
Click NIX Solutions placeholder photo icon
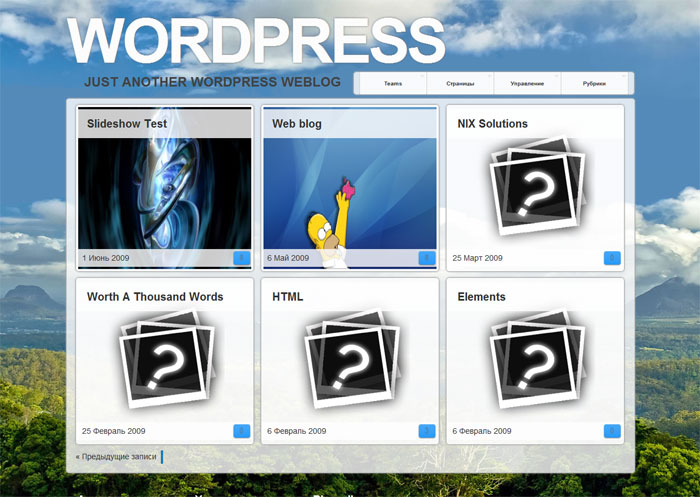[538, 185]
